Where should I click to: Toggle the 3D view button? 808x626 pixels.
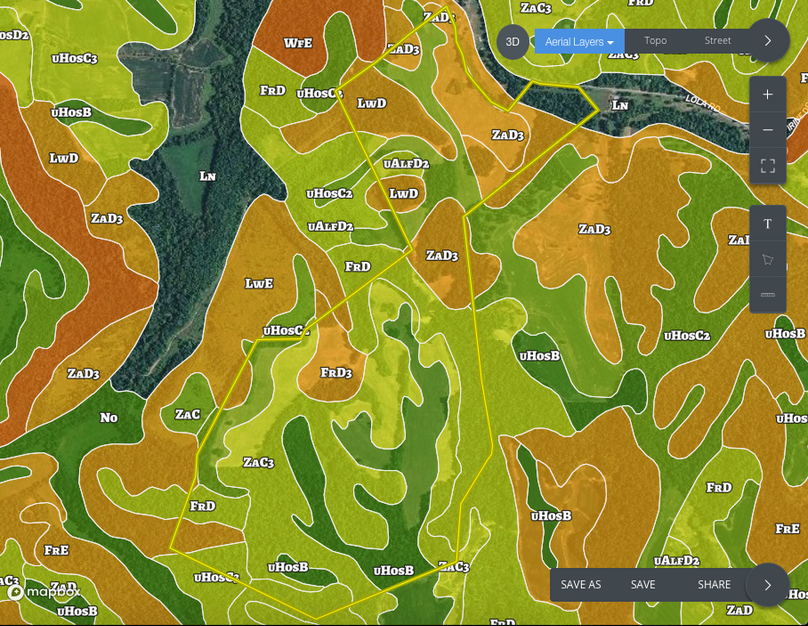512,42
